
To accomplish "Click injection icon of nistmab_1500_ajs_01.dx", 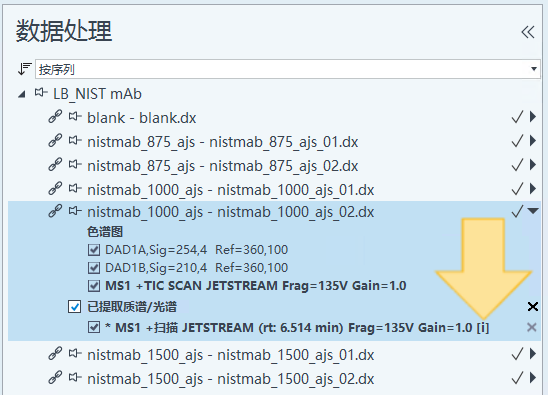I will point(75,353).
